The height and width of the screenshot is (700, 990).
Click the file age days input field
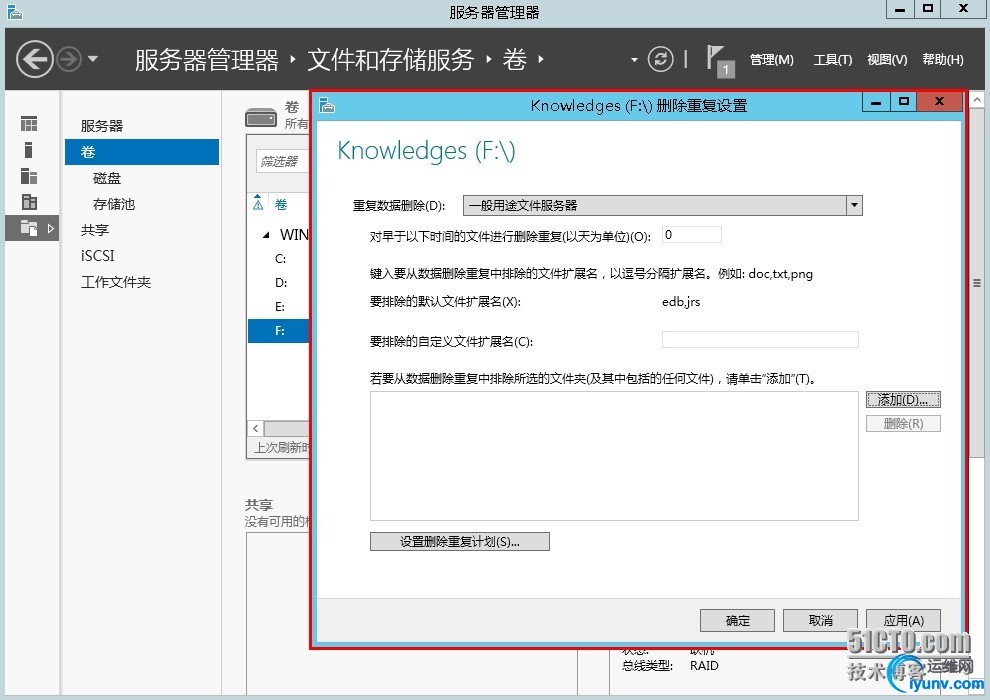pyautogui.click(x=691, y=235)
